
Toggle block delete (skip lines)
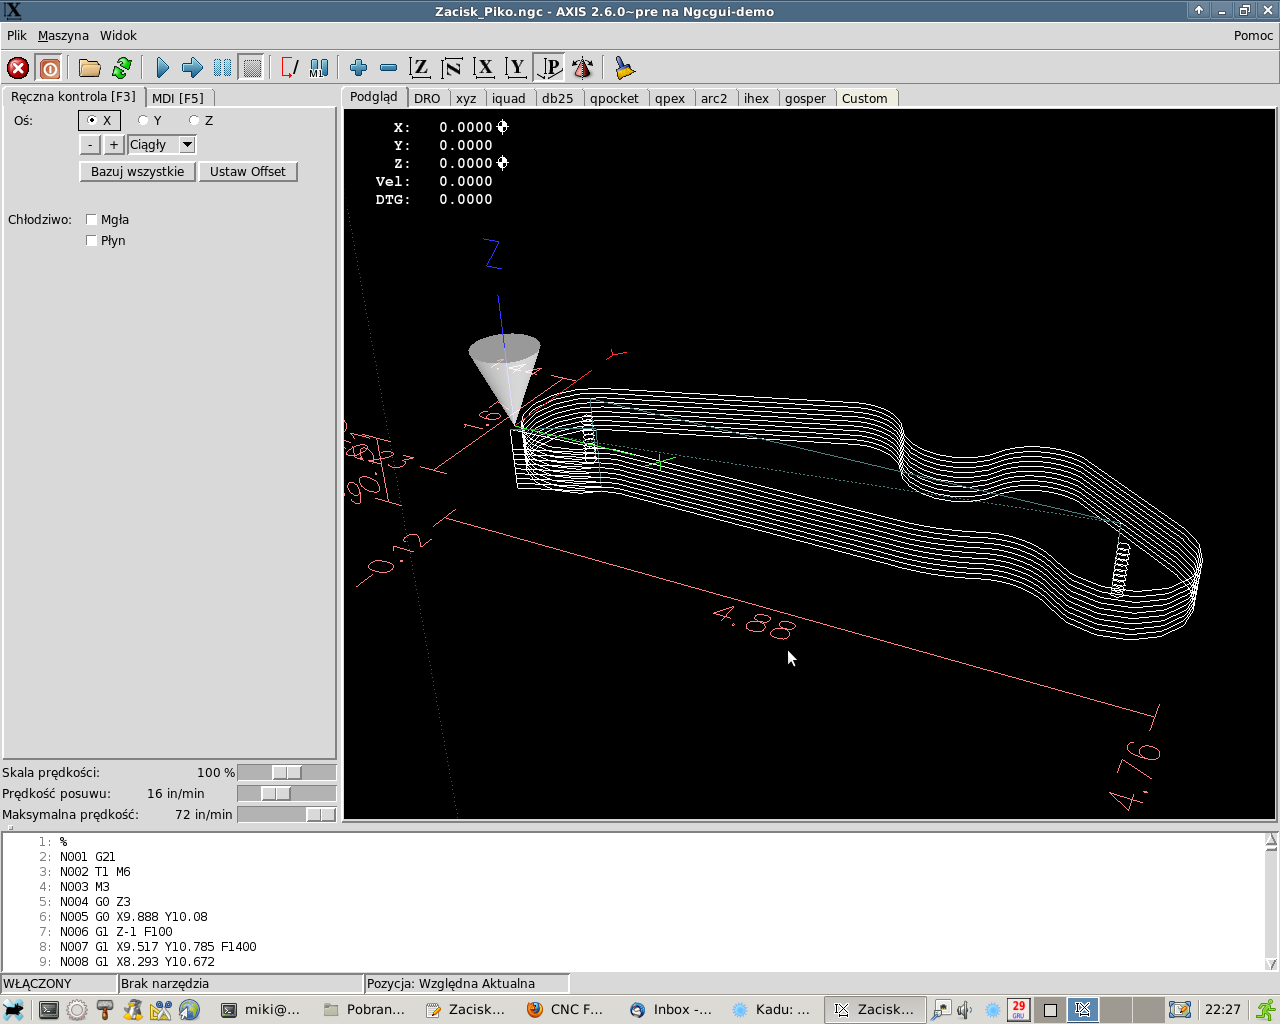pyautogui.click(x=289, y=68)
